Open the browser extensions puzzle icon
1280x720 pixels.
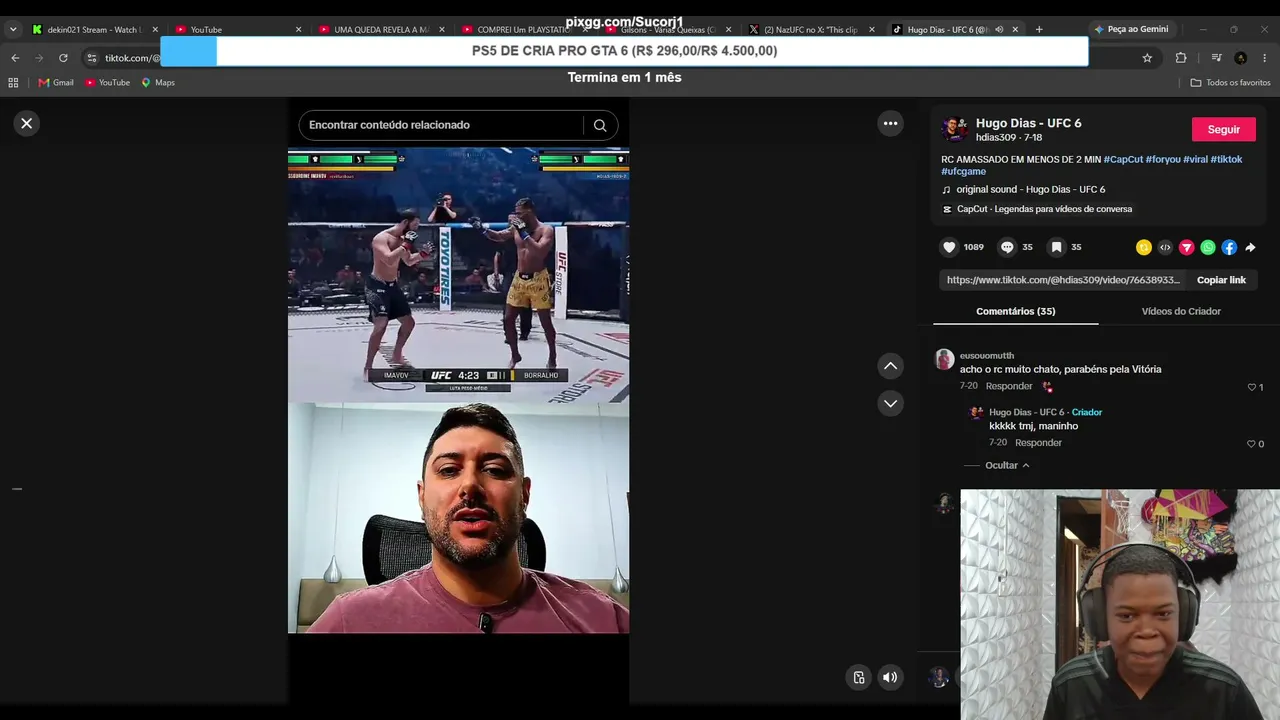pos(1181,58)
